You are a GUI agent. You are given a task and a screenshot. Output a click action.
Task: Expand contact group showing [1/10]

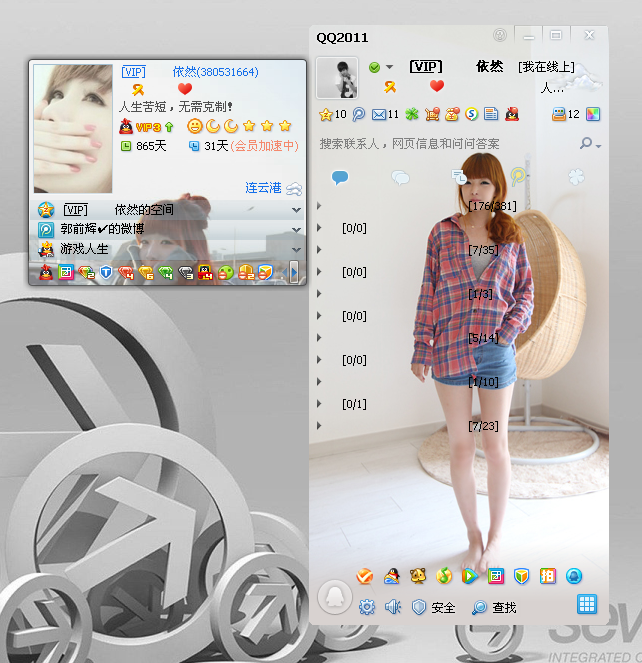coord(319,382)
